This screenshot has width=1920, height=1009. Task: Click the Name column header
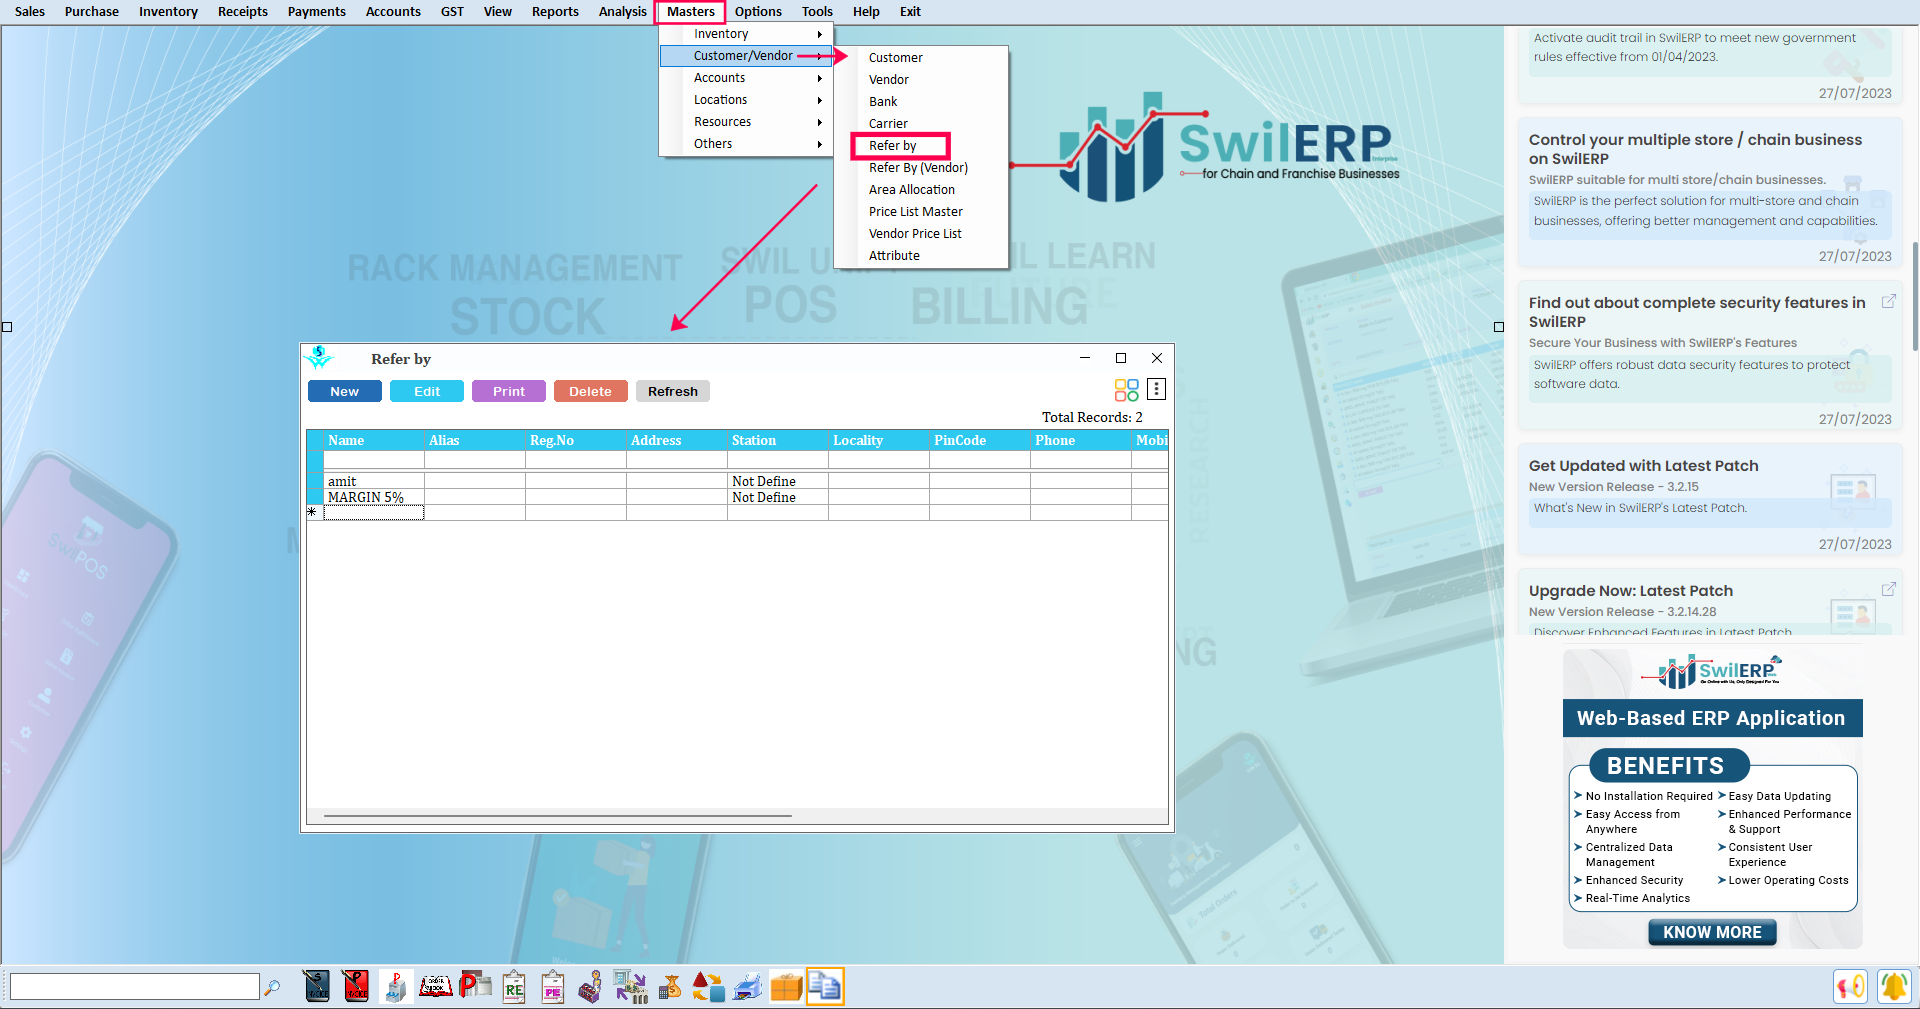(373, 440)
